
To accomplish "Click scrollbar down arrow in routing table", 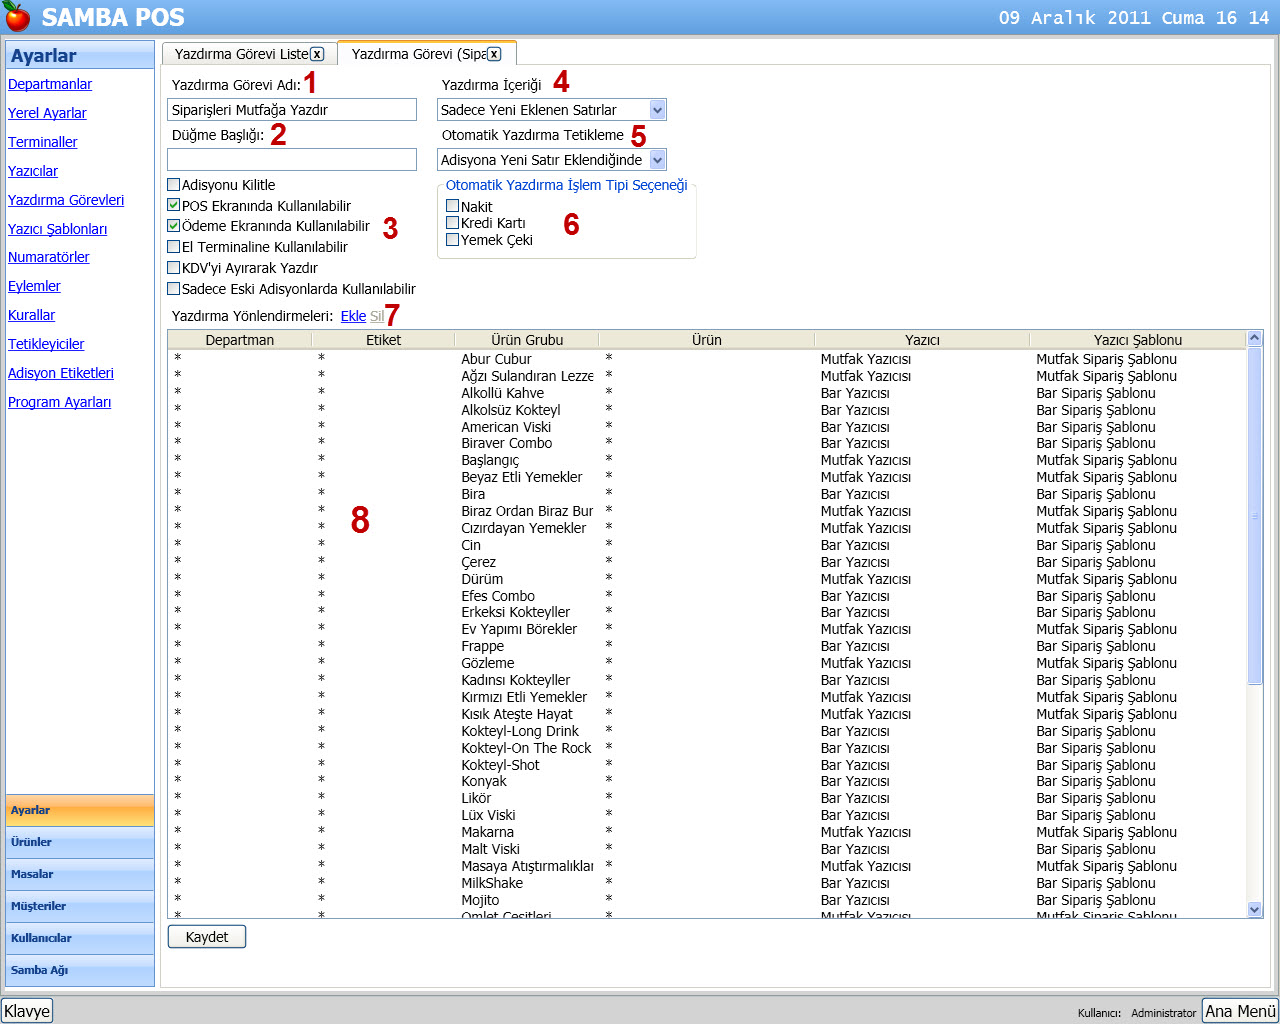I will [1255, 909].
